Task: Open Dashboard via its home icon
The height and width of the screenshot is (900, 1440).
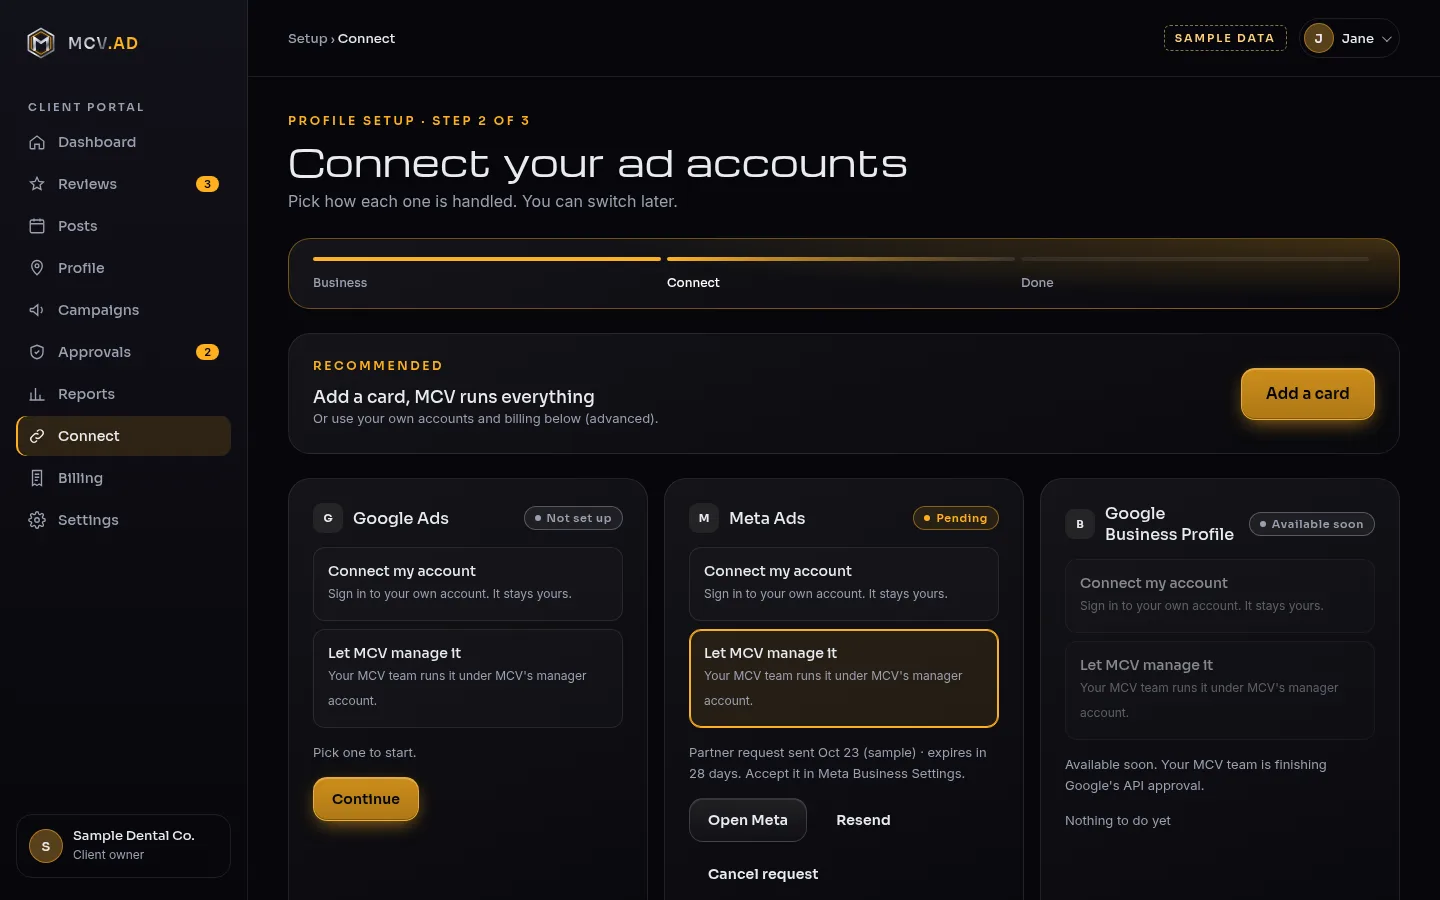Action: click(37, 142)
